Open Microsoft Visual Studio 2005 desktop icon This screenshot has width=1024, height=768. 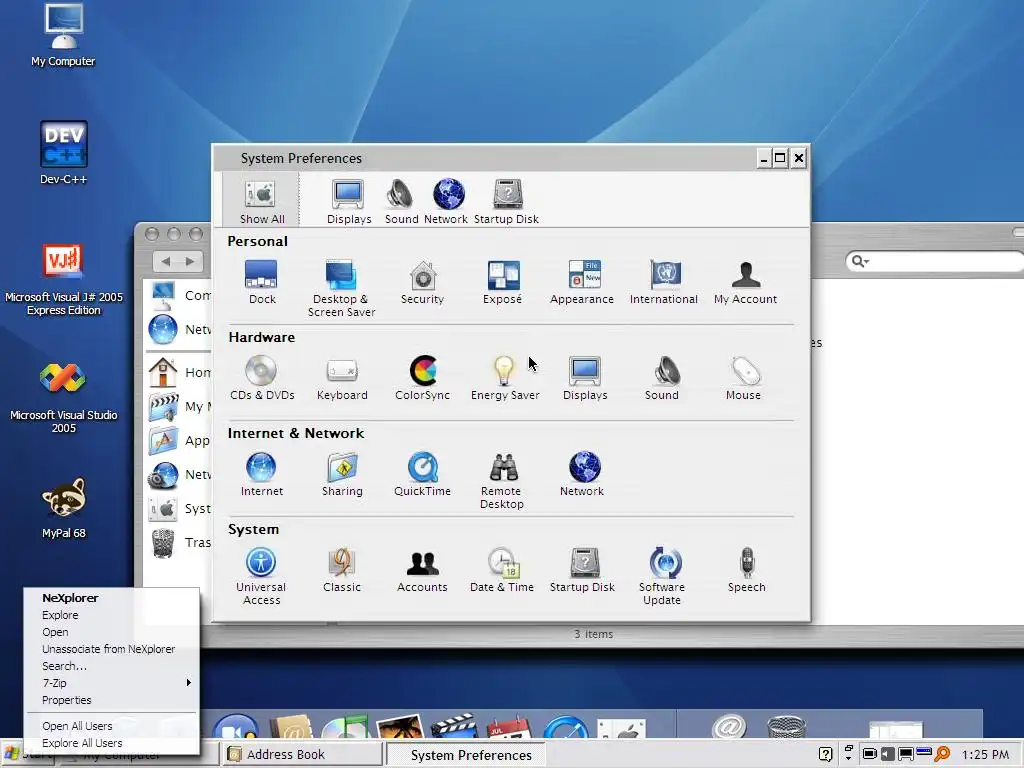click(x=63, y=398)
